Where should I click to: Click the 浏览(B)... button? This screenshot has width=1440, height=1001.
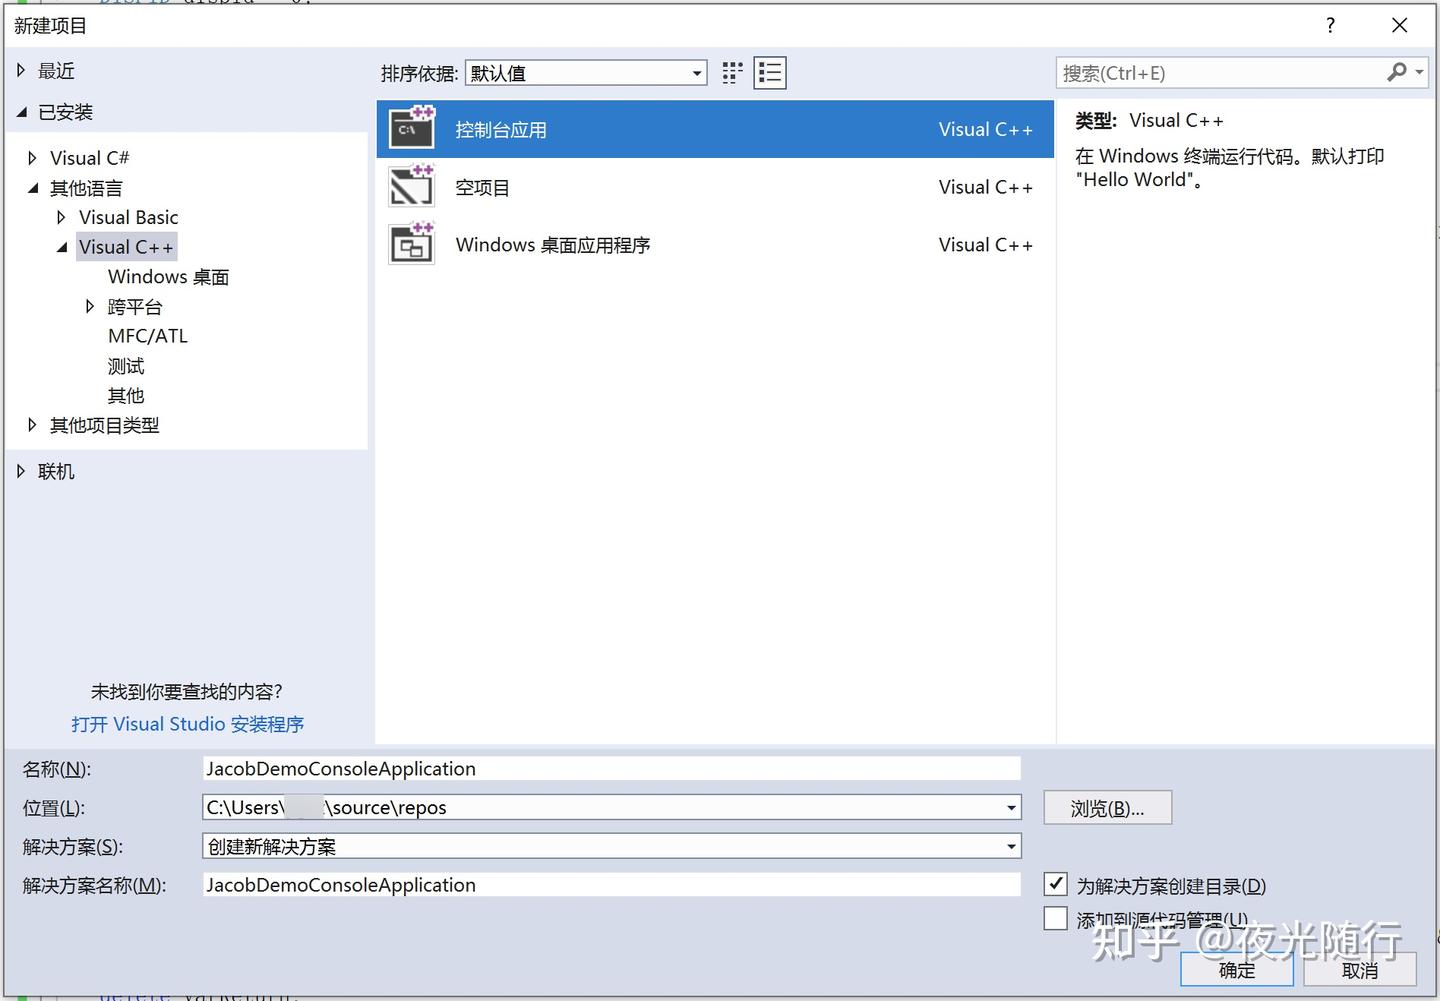point(1107,808)
